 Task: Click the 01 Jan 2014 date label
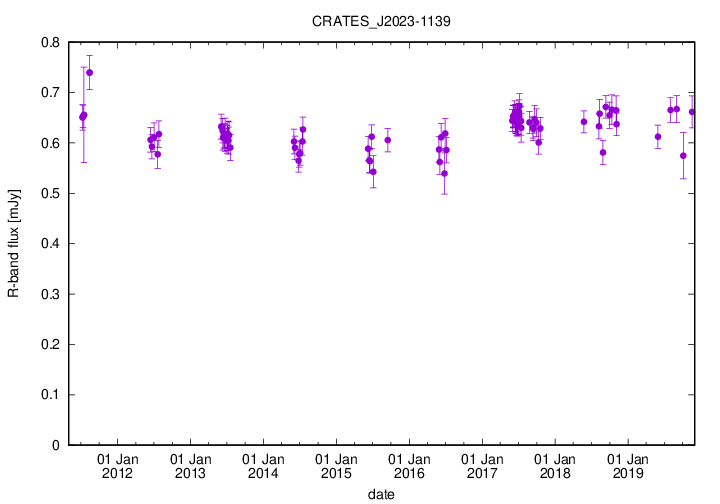point(263,466)
